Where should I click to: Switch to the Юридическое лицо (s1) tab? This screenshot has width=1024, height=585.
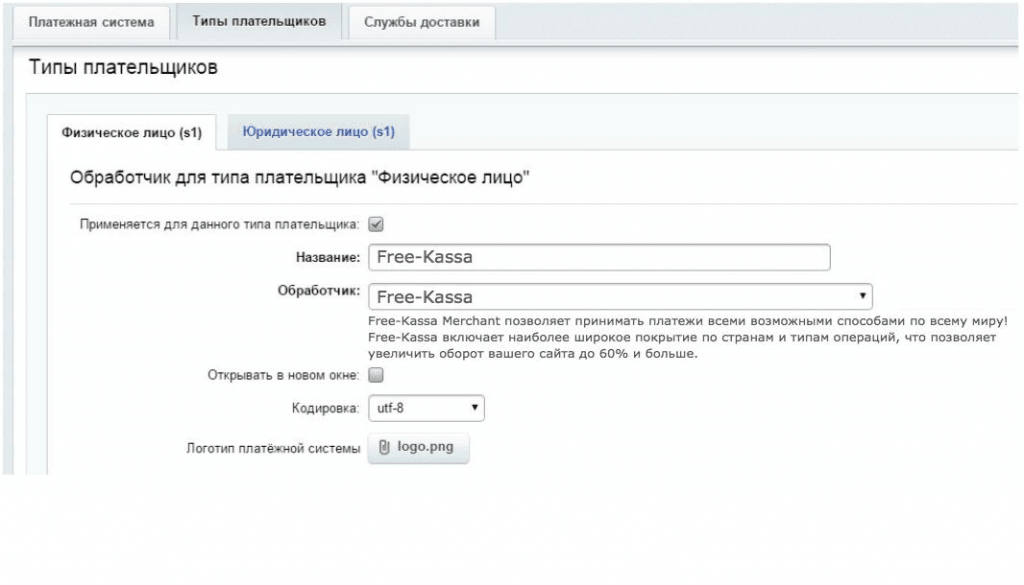click(x=319, y=132)
